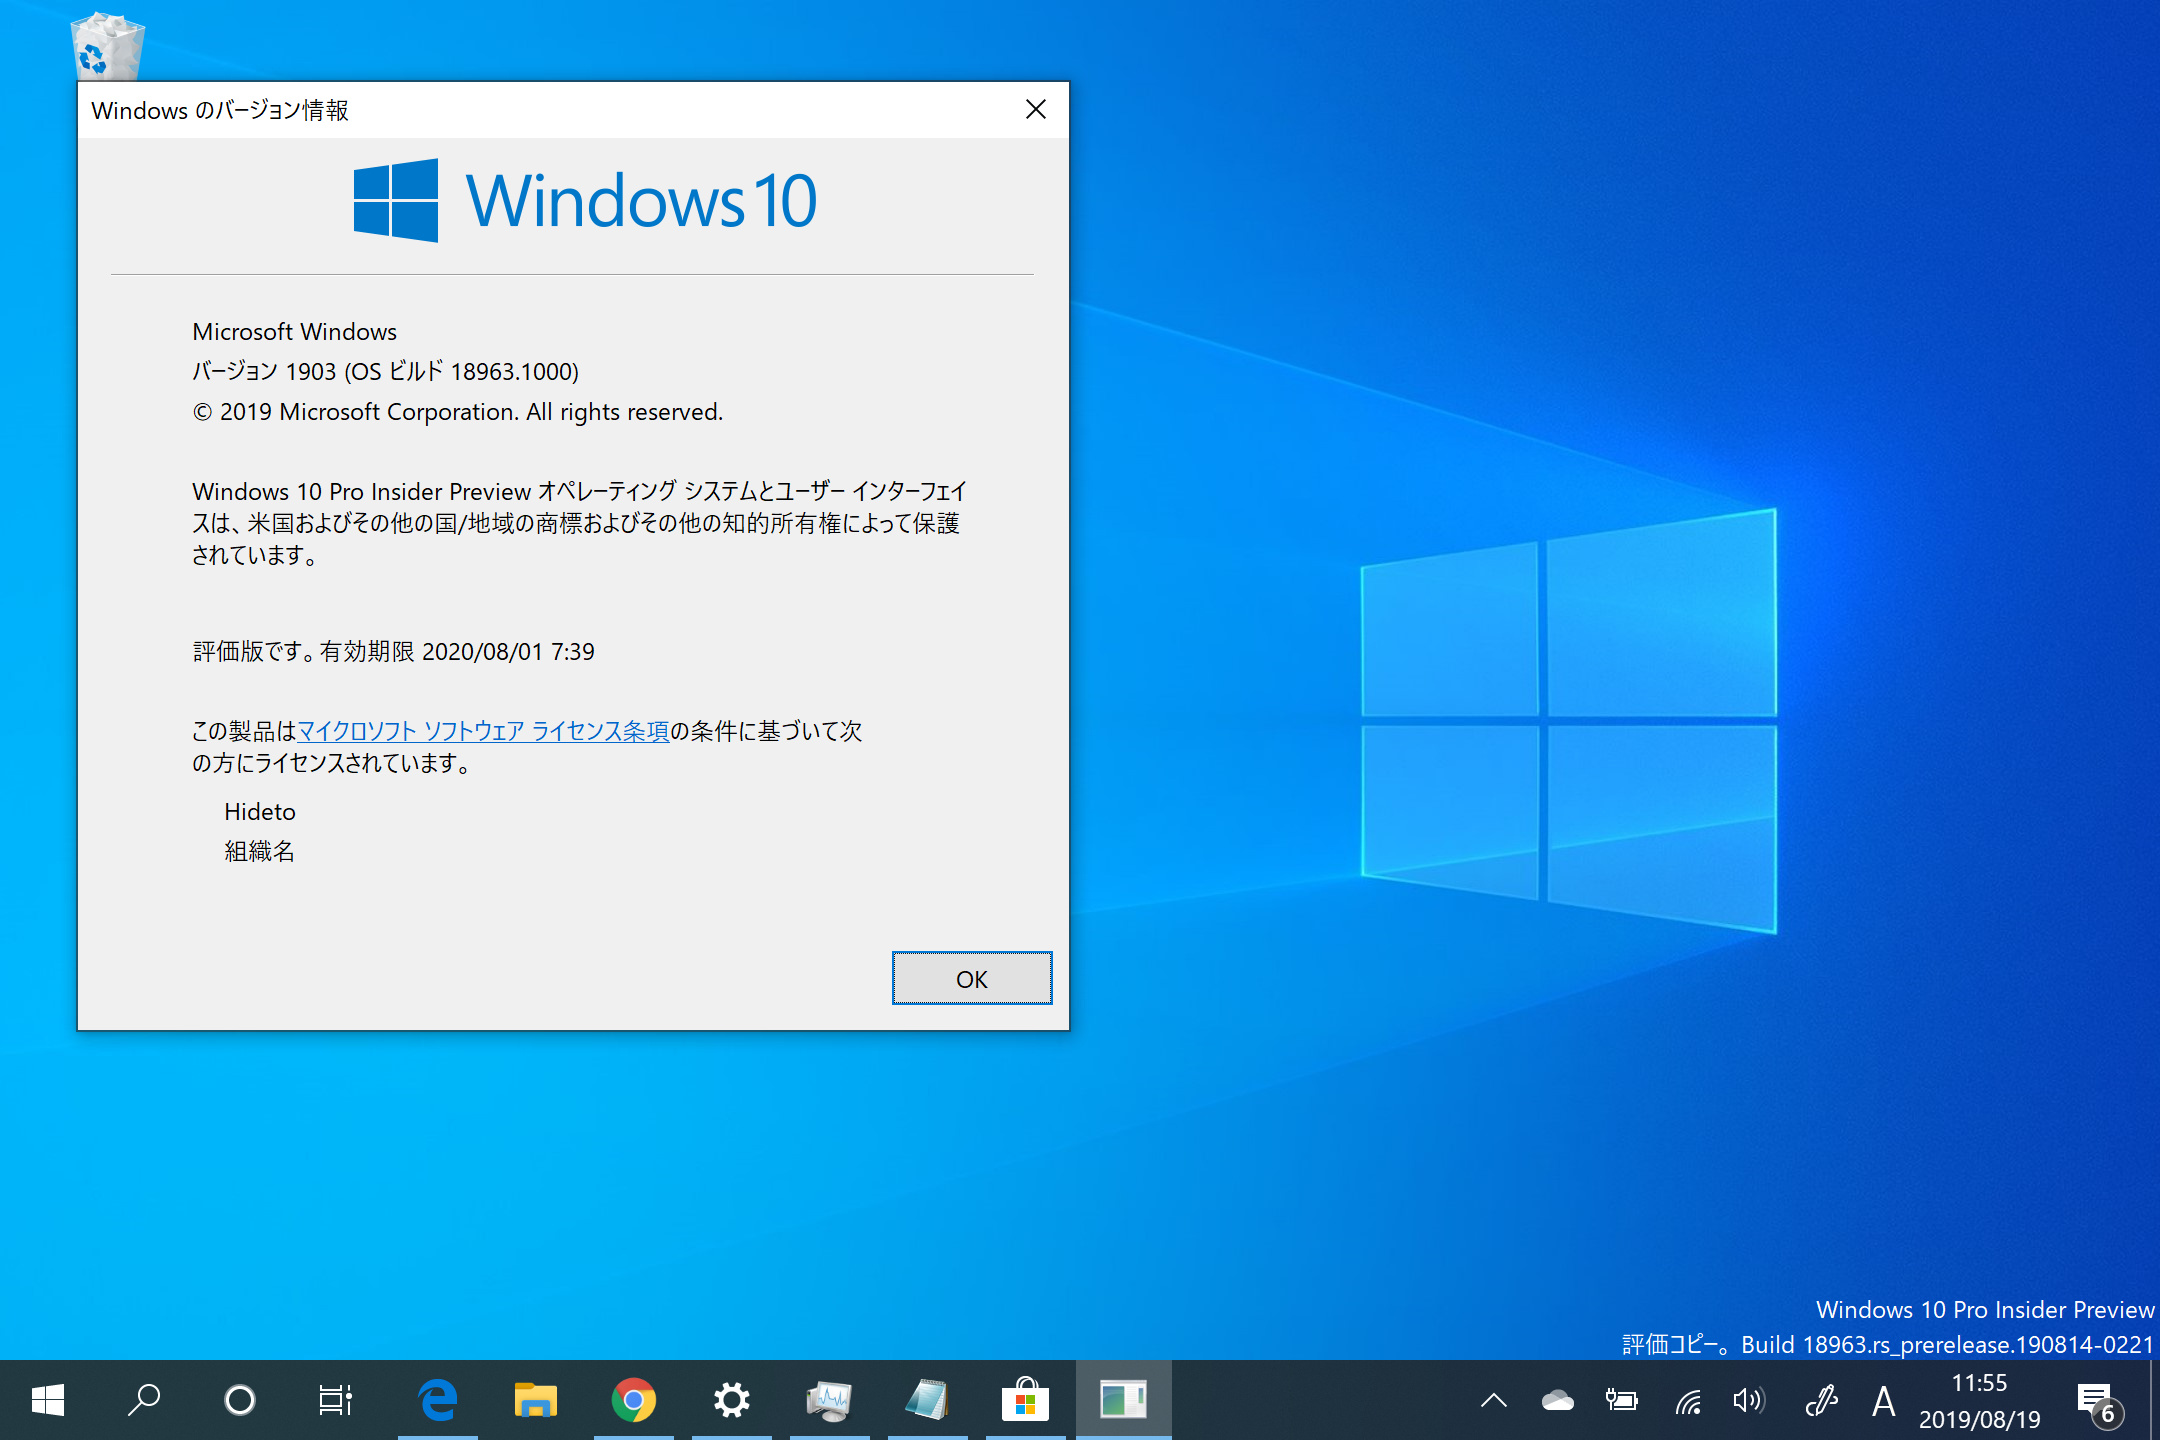Open the performance monitor taskbar icon

click(831, 1400)
